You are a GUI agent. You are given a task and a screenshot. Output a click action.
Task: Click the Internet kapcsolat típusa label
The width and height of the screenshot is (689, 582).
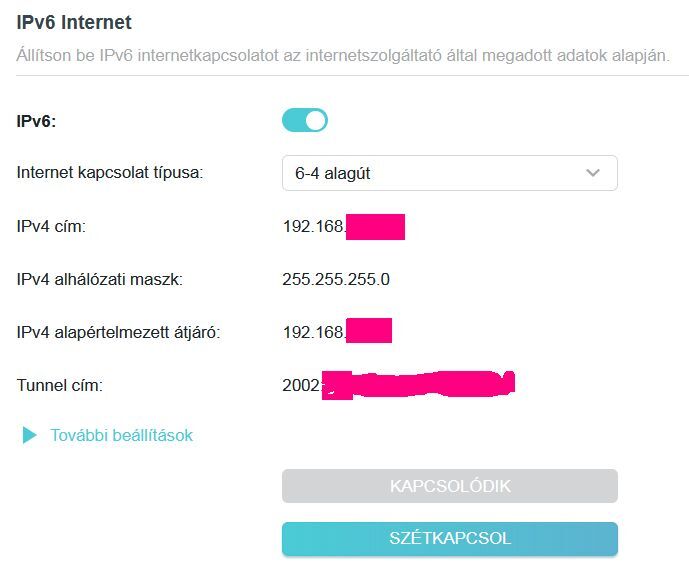tap(110, 173)
